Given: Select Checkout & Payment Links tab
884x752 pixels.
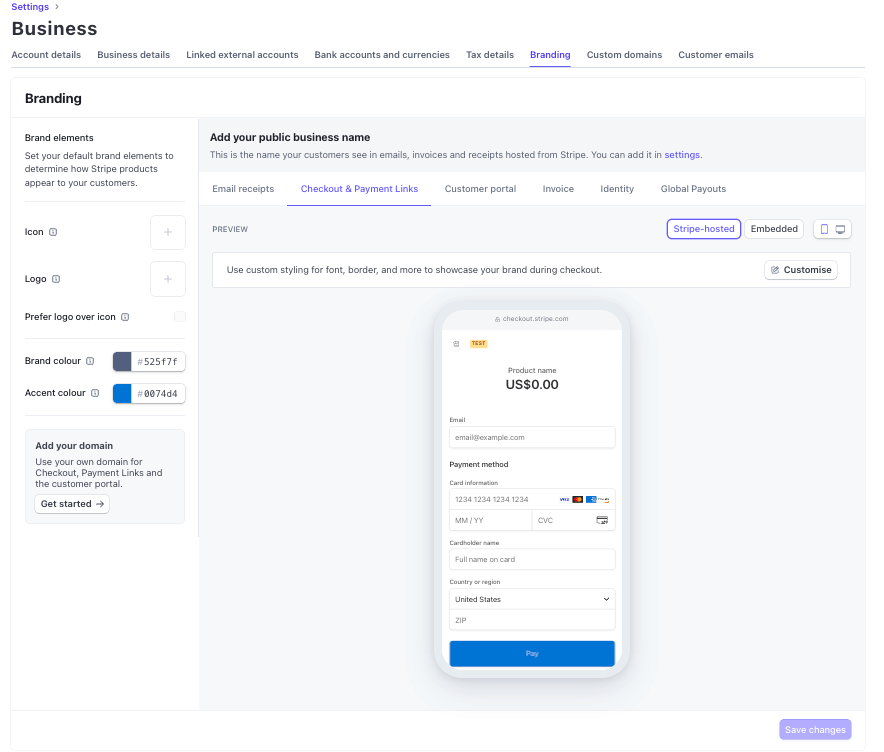Looking at the screenshot, I should [x=359, y=189].
